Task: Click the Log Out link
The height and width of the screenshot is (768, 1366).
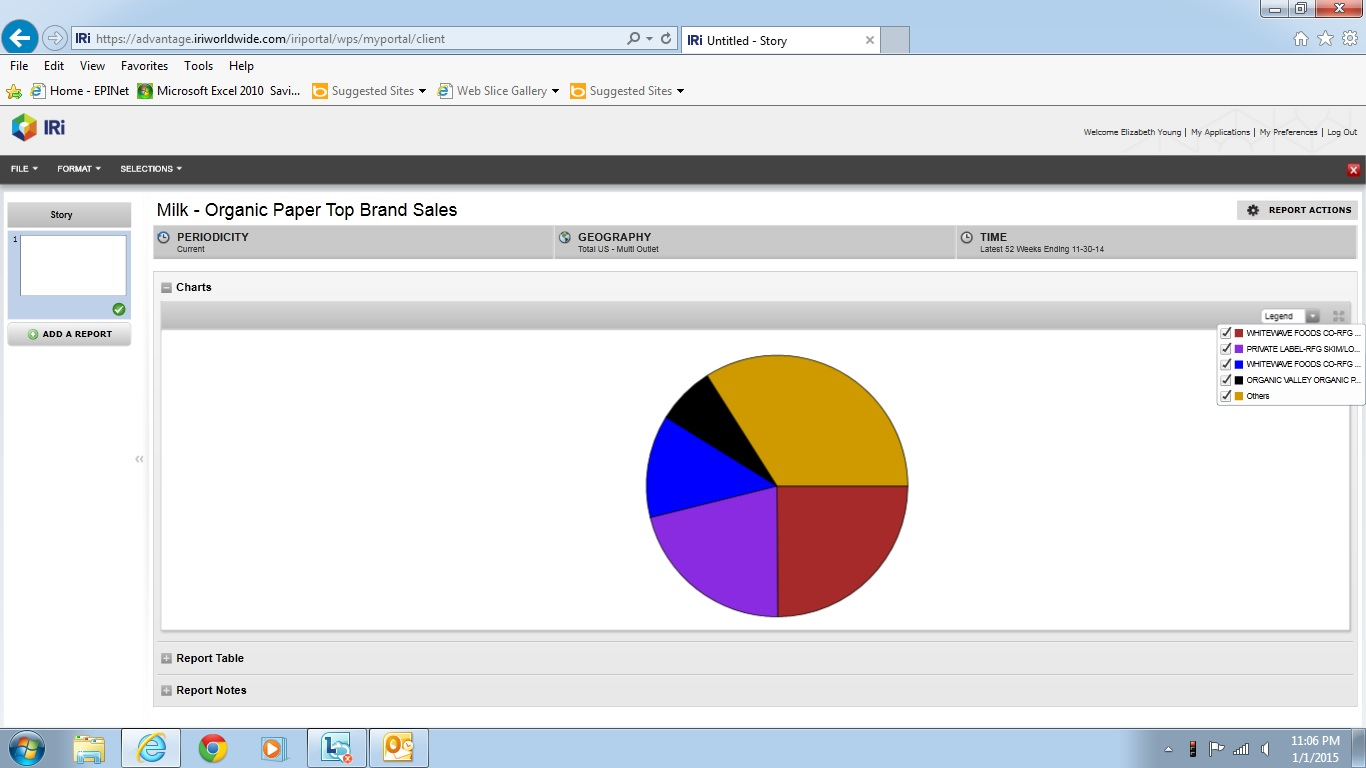Action: tap(1342, 132)
